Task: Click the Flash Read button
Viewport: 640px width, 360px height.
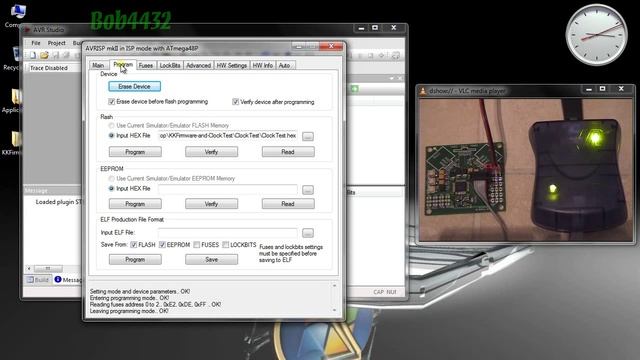Action: pyautogui.click(x=288, y=152)
